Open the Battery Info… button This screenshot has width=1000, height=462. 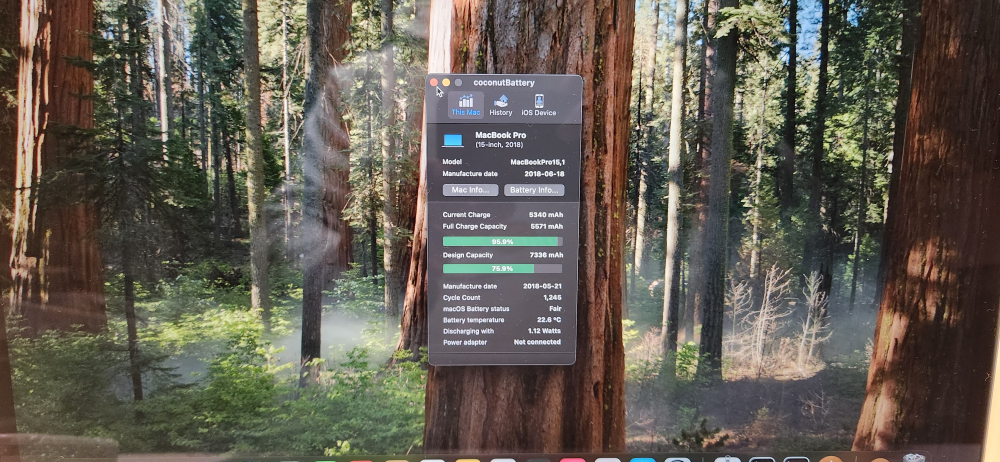pos(534,190)
